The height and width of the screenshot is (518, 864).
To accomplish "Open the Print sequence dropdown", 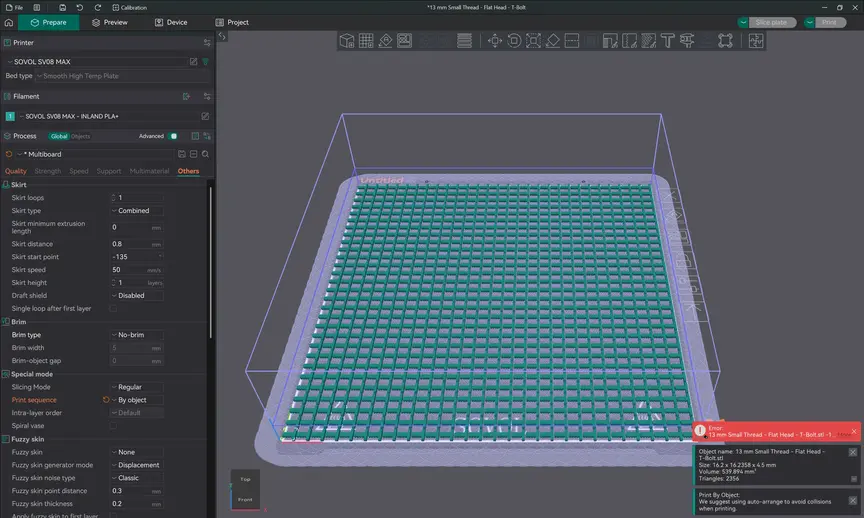I will [137, 400].
